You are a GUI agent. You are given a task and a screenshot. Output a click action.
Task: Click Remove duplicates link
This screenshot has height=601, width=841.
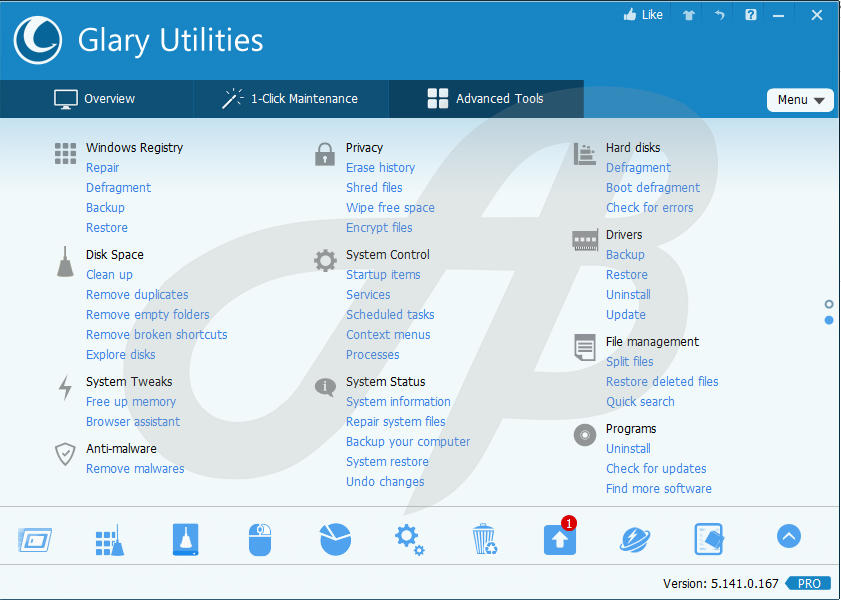point(137,294)
